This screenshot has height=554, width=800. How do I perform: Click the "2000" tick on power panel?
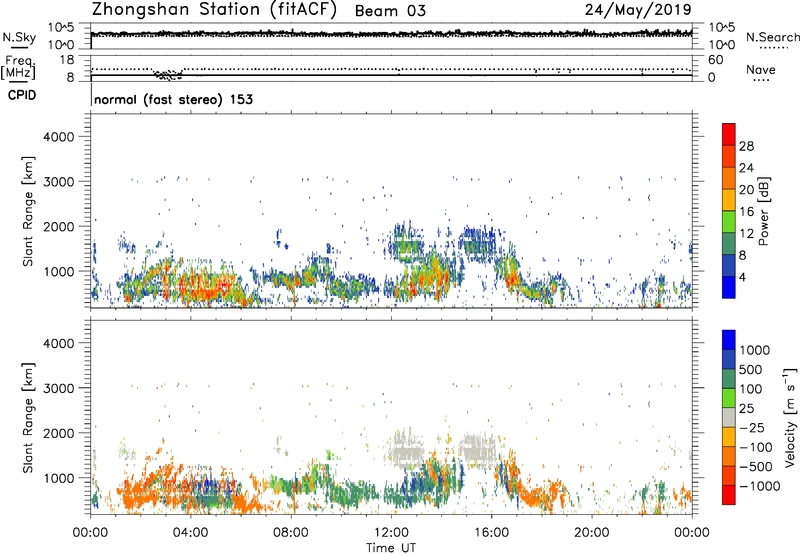(x=58, y=226)
